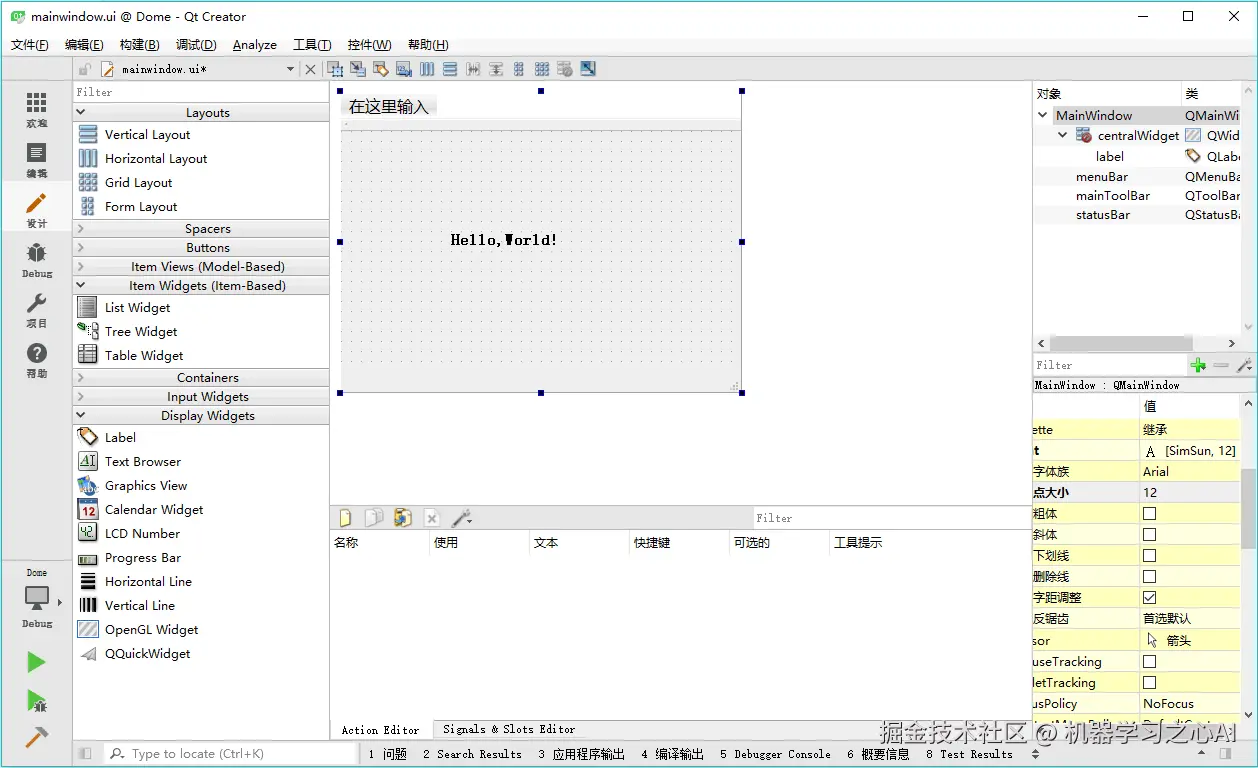
Task: Open the Dome kit selector monitor icon
Action: (x=36, y=597)
